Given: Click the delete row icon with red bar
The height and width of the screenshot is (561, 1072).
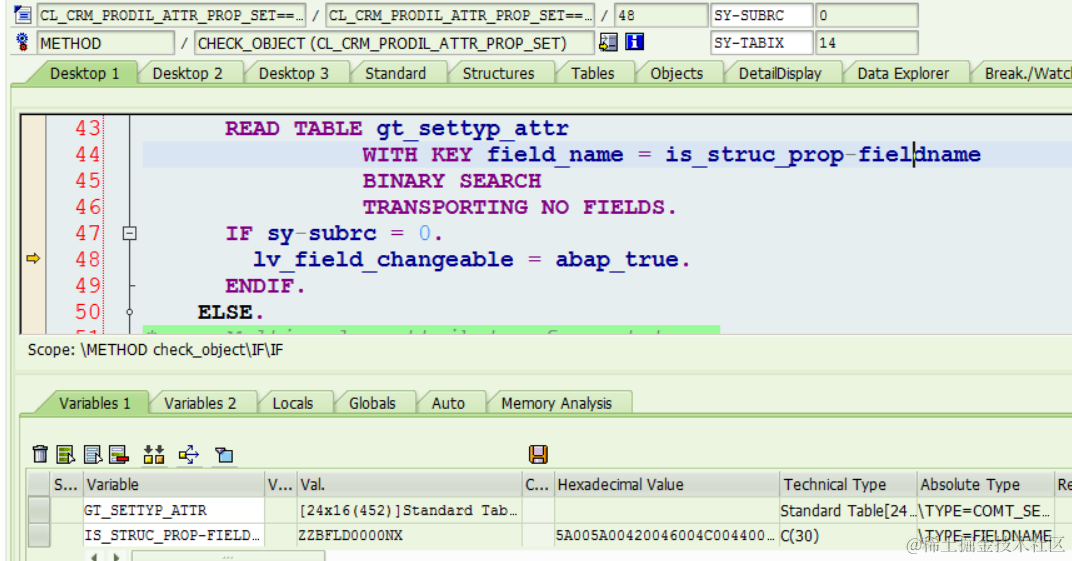Looking at the screenshot, I should [x=119, y=454].
